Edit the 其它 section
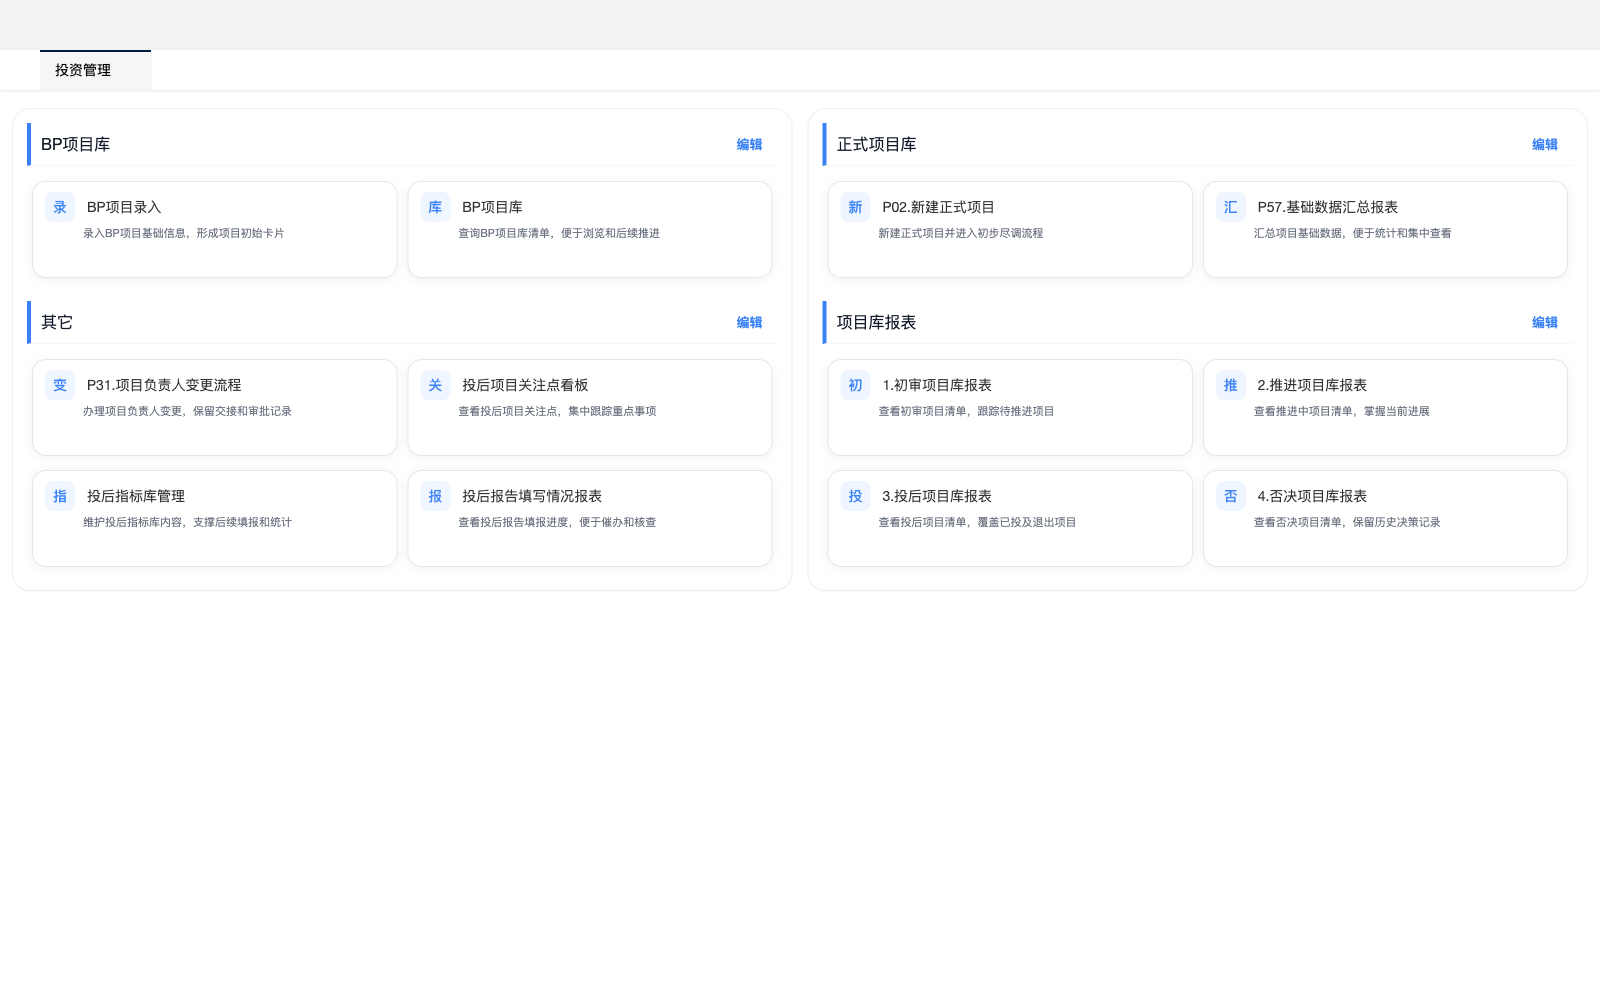This screenshot has width=1600, height=1000. point(749,322)
